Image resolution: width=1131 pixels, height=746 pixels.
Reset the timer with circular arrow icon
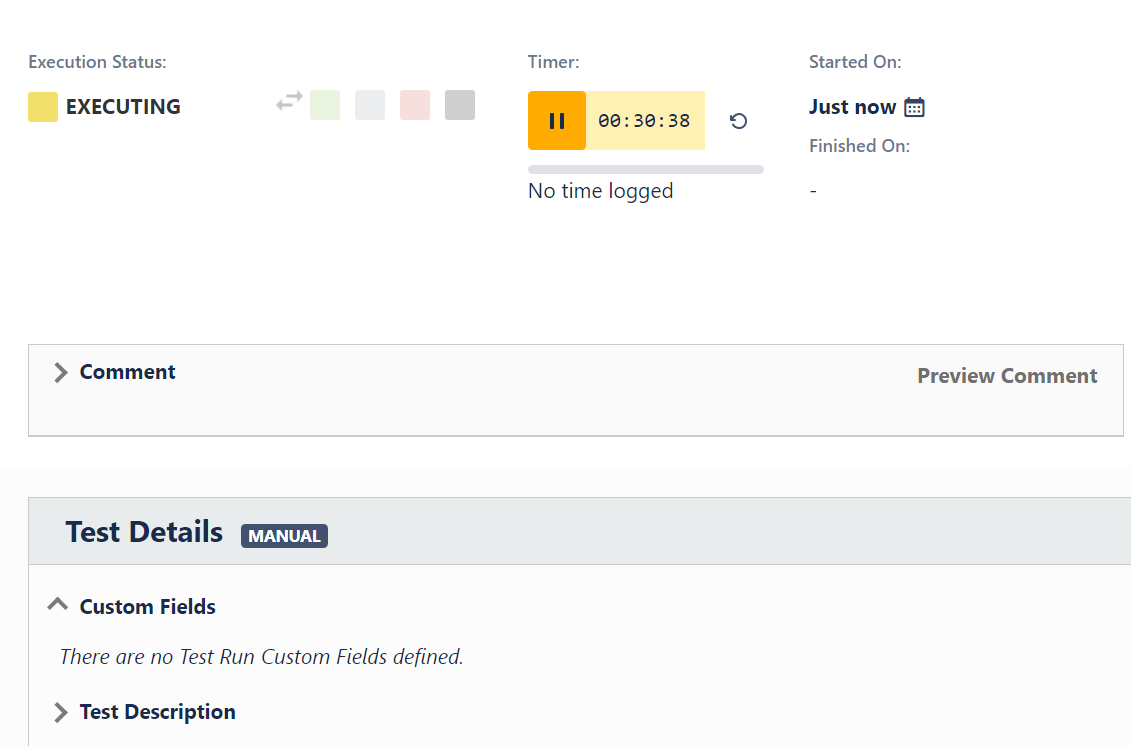coord(738,120)
